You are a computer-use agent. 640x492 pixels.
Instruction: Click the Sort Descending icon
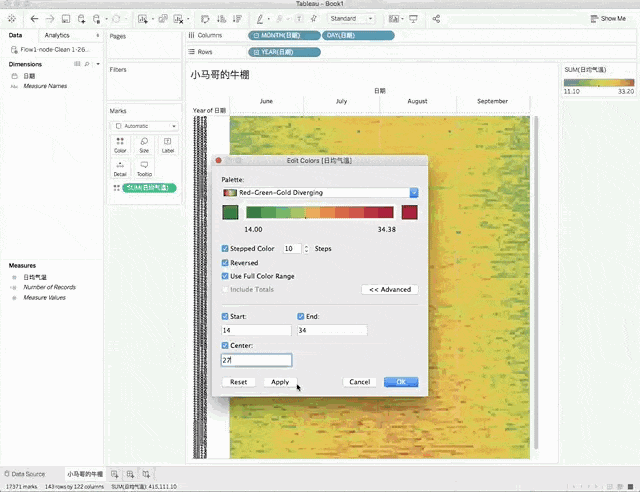click(237, 19)
